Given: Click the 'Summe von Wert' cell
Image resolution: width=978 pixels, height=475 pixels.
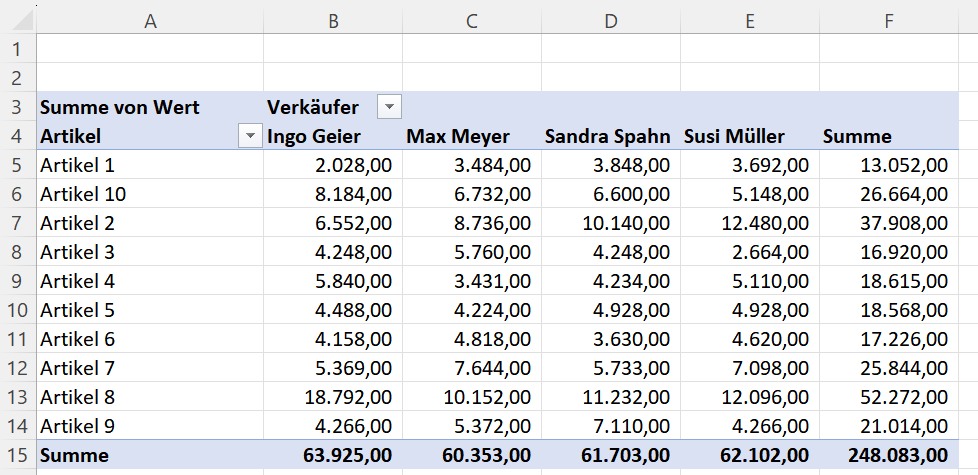Looking at the screenshot, I should point(120,107).
